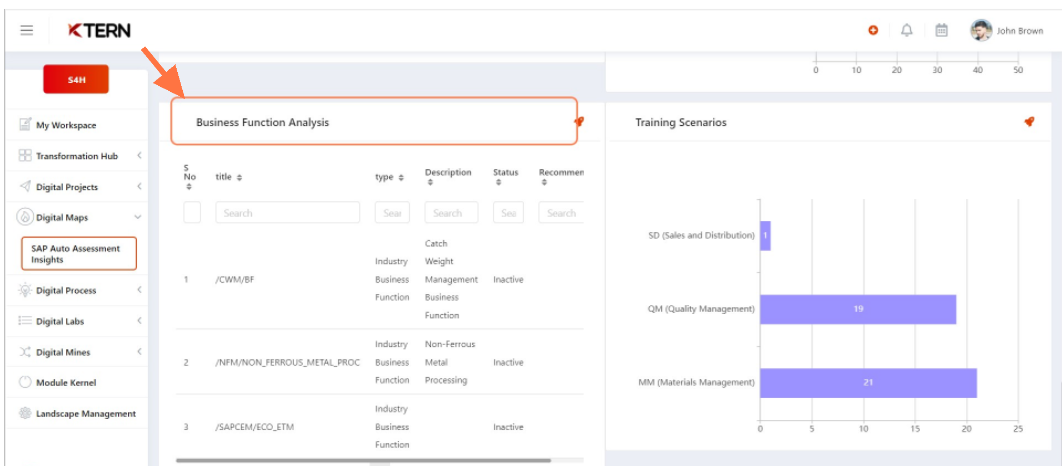Click the KTERN logo
This screenshot has height=466, width=1062.
[x=99, y=30]
